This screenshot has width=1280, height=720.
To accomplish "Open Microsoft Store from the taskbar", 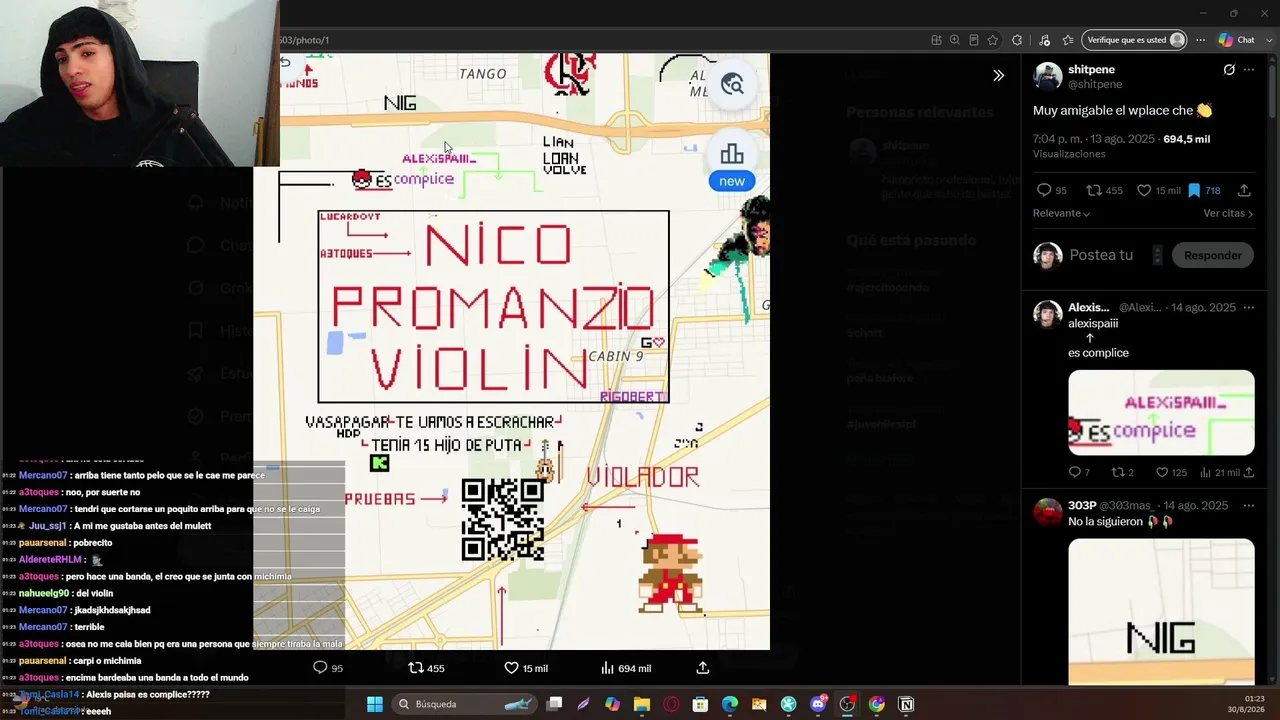I will (x=701, y=704).
